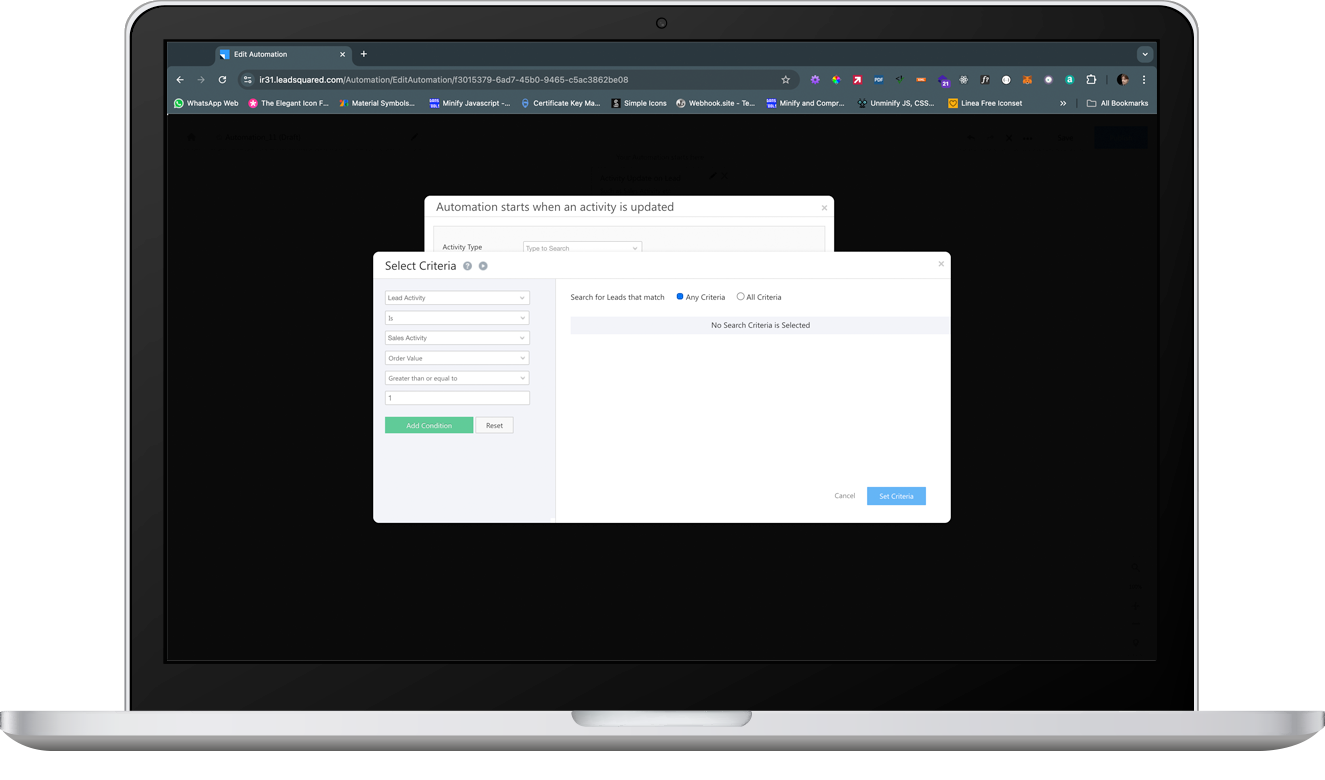Image resolution: width=1325 pixels, height=780 pixels.
Task: Click the value input field containing 1
Action: click(457, 397)
